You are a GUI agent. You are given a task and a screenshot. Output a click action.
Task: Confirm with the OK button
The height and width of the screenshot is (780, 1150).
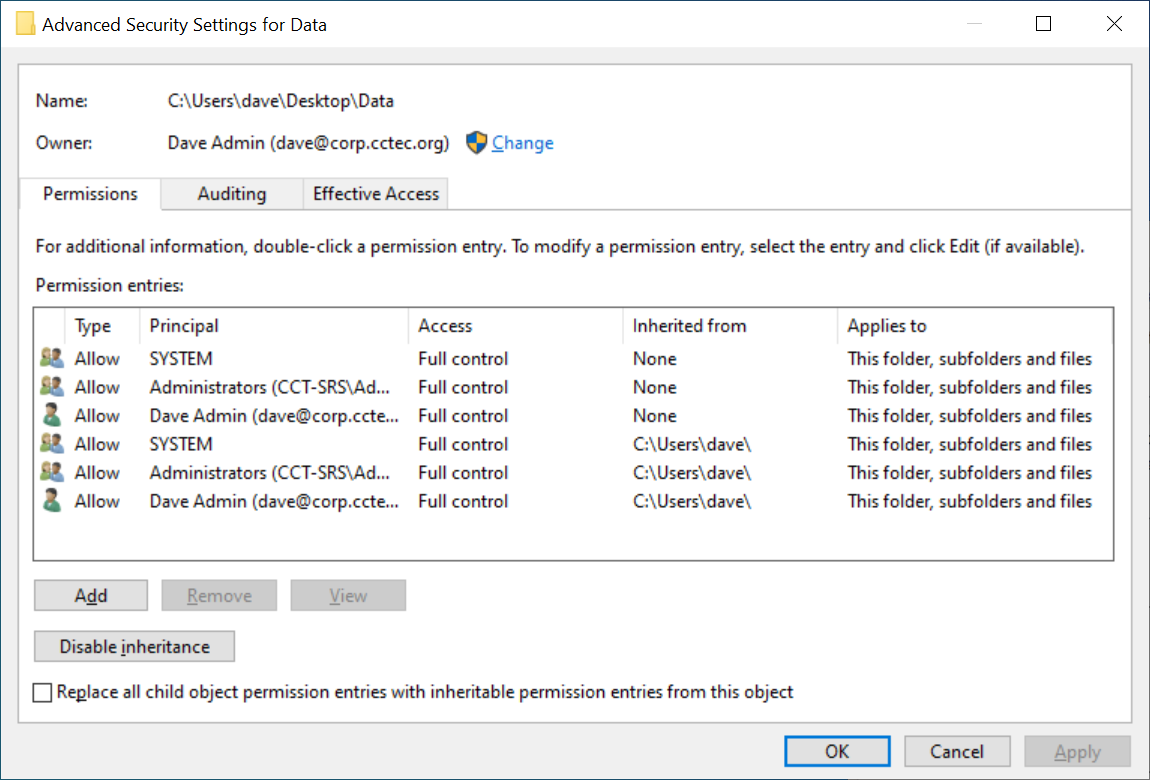pyautogui.click(x=837, y=752)
